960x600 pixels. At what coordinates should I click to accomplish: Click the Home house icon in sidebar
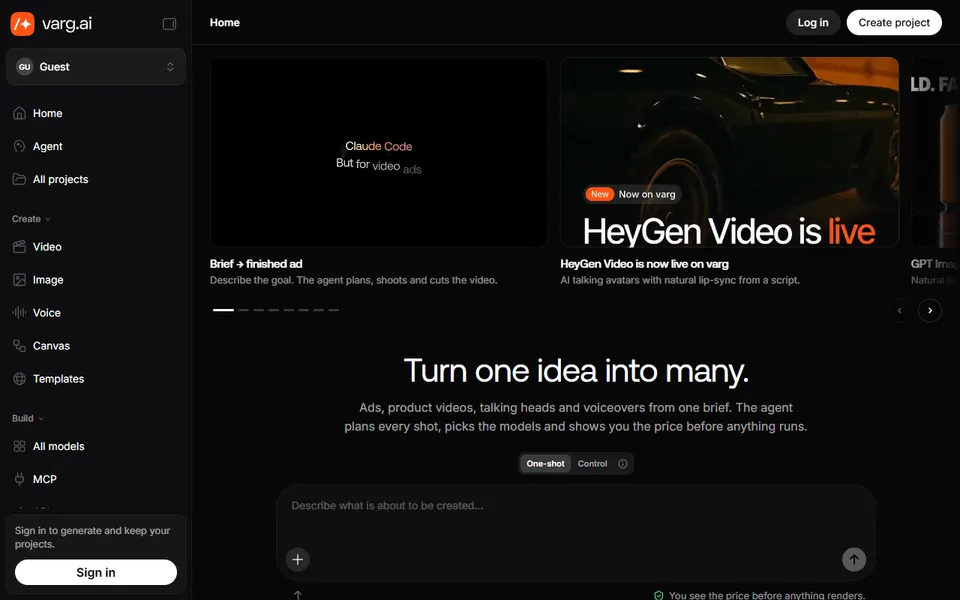[20, 113]
